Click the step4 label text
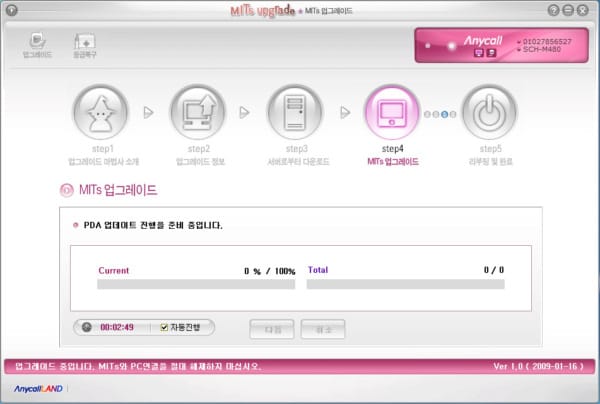This screenshot has width=600, height=404. 393,148
